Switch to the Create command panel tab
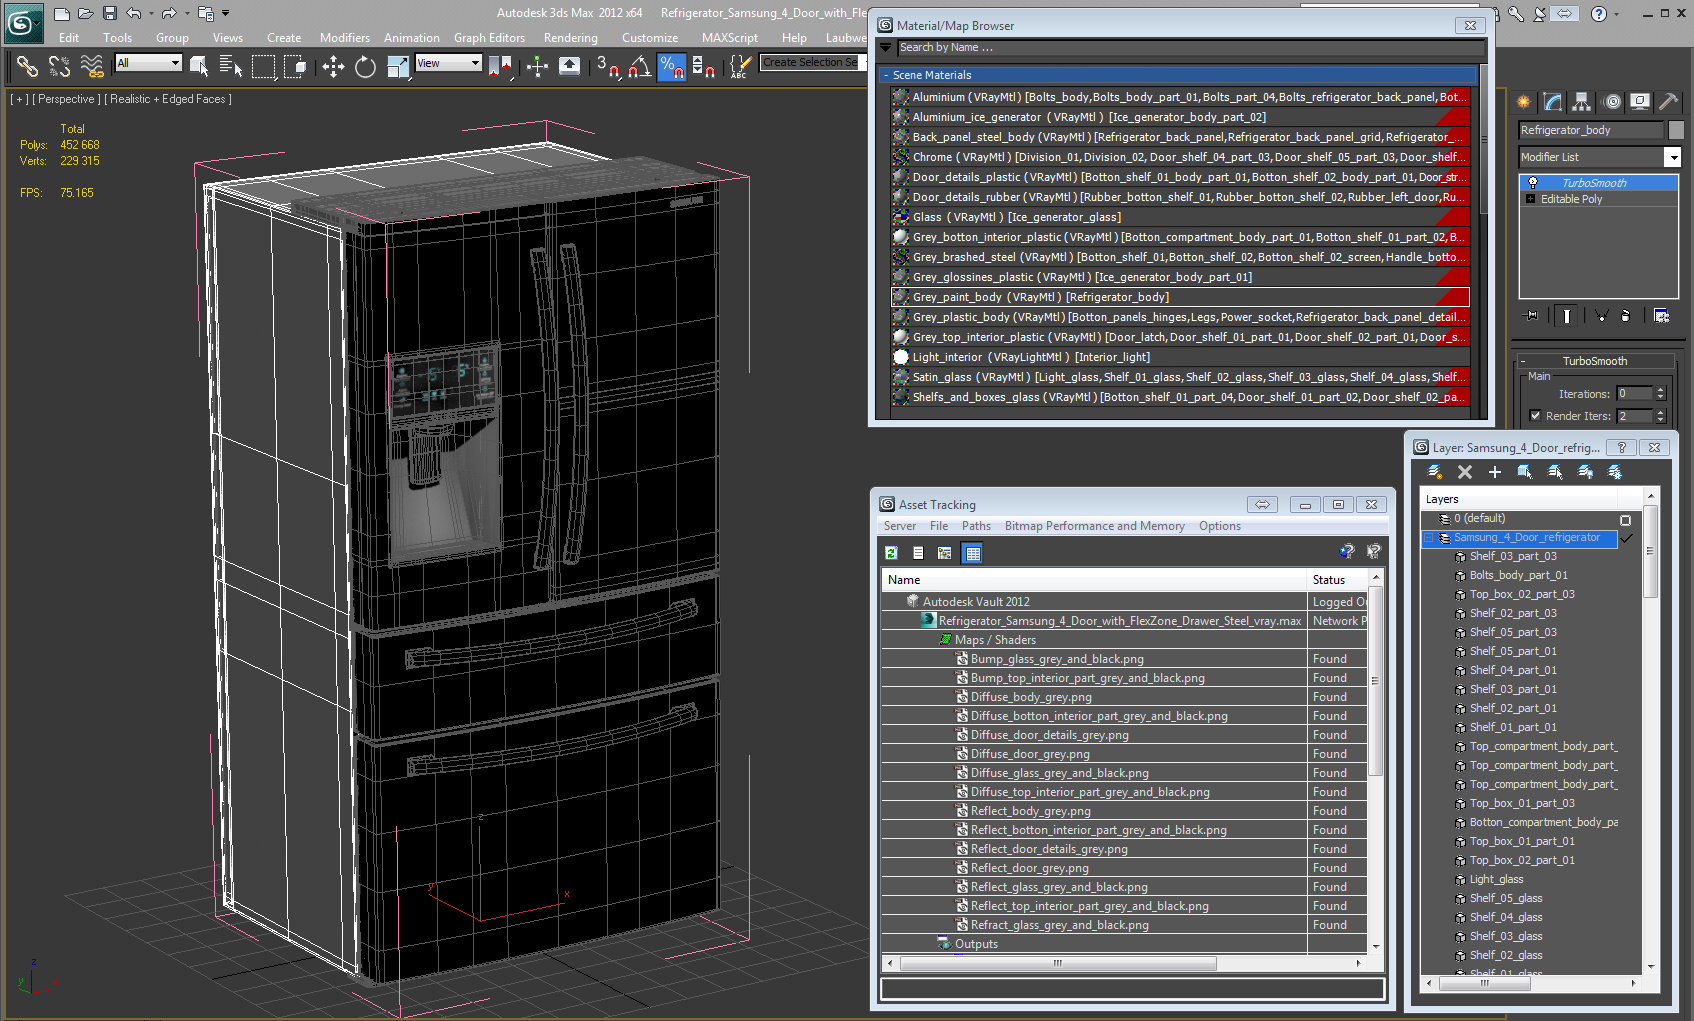Screen dimensions: 1694x1021 pyautogui.click(x=1524, y=102)
